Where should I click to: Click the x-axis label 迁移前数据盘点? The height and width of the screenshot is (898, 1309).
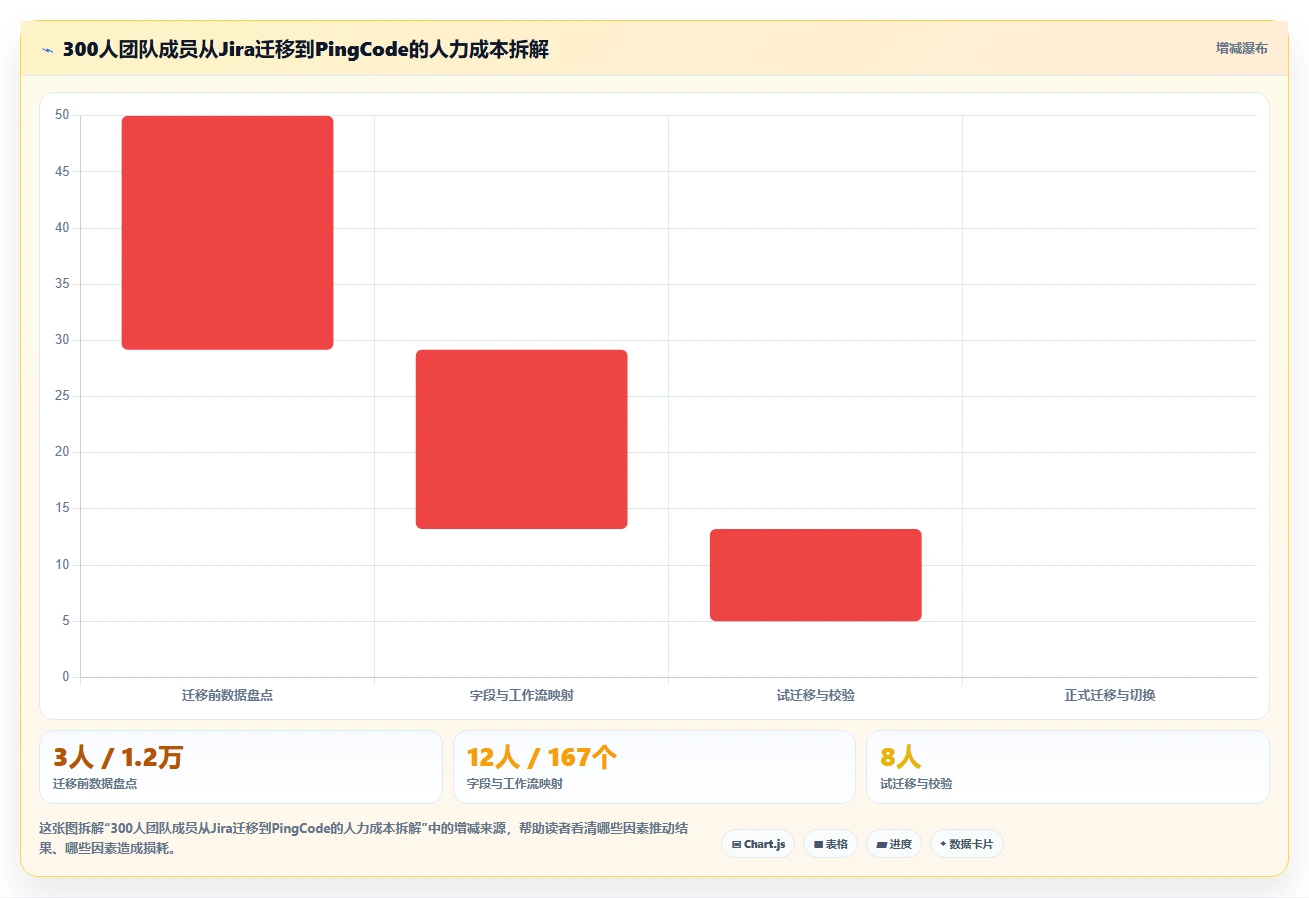(x=227, y=695)
